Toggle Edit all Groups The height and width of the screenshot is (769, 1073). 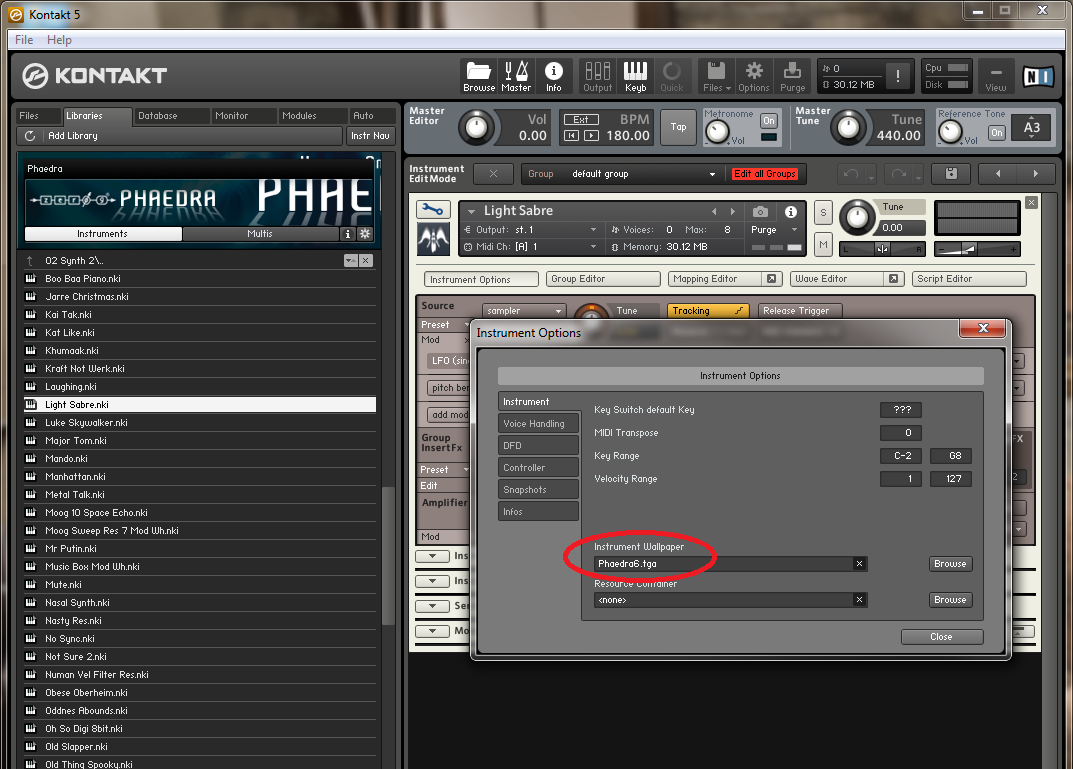click(x=765, y=174)
